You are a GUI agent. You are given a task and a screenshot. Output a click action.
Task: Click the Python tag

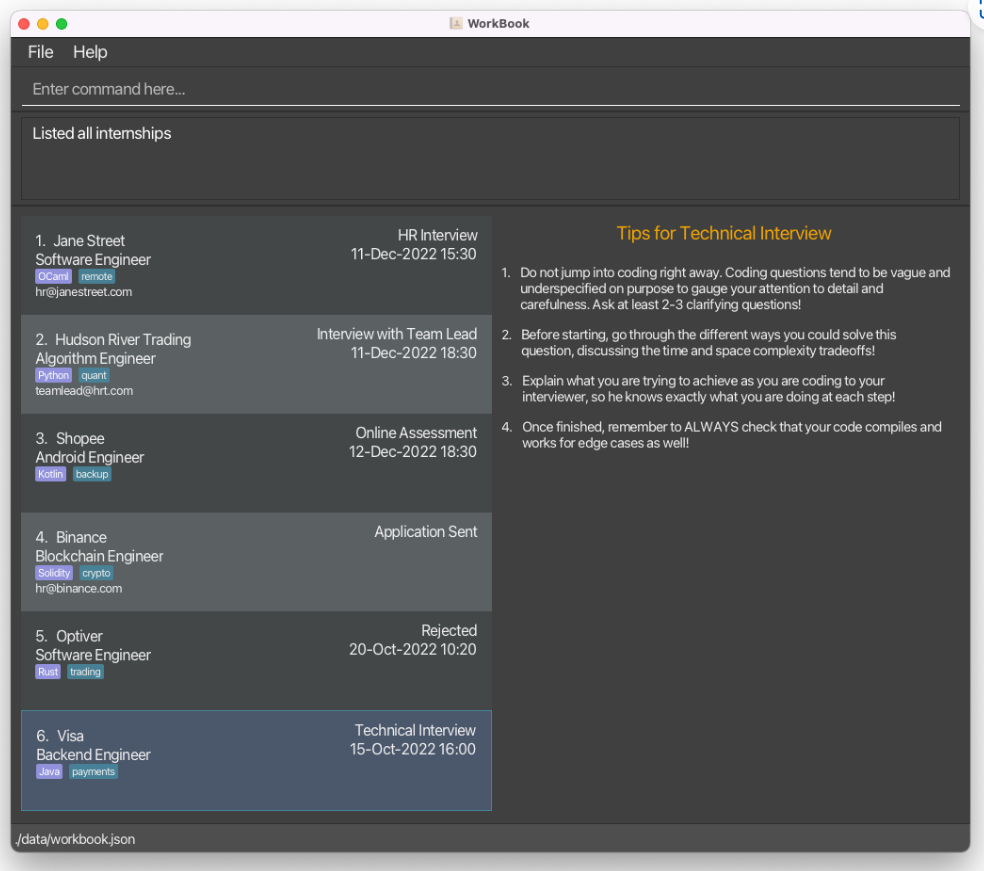coord(53,375)
